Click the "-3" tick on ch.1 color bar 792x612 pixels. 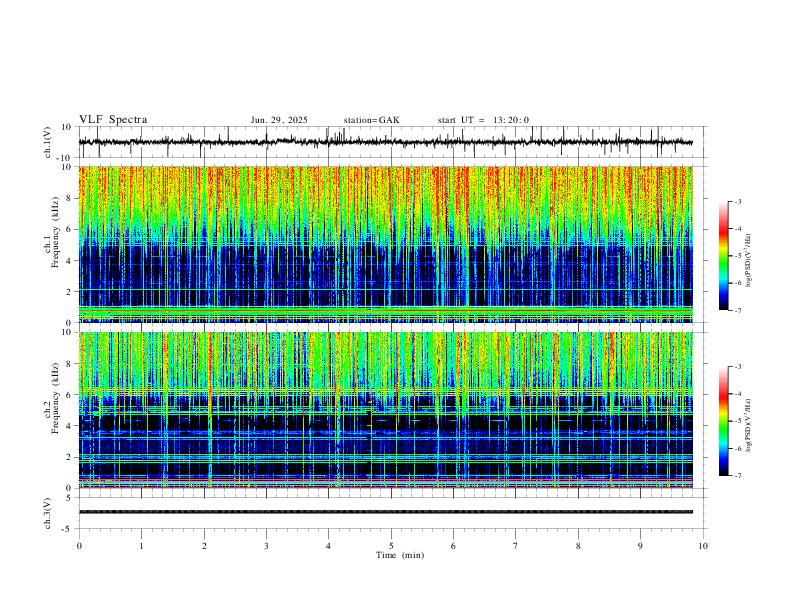(737, 201)
